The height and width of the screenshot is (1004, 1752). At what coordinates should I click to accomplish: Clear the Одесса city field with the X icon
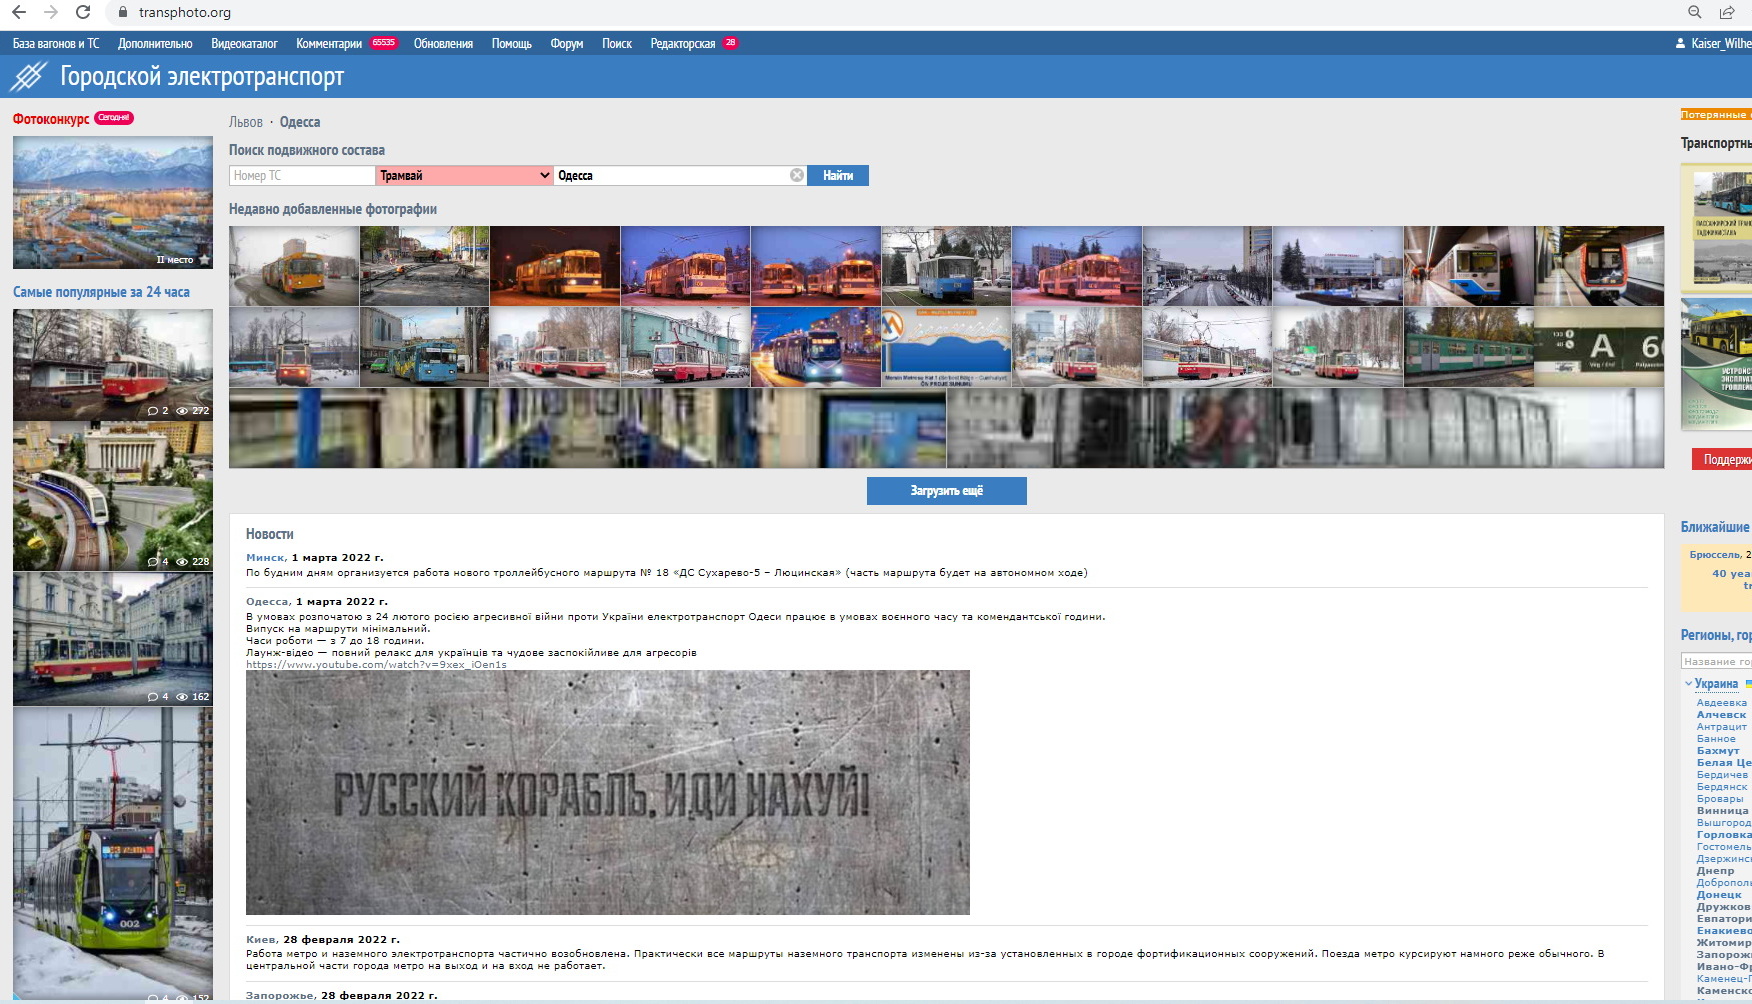pyautogui.click(x=797, y=175)
